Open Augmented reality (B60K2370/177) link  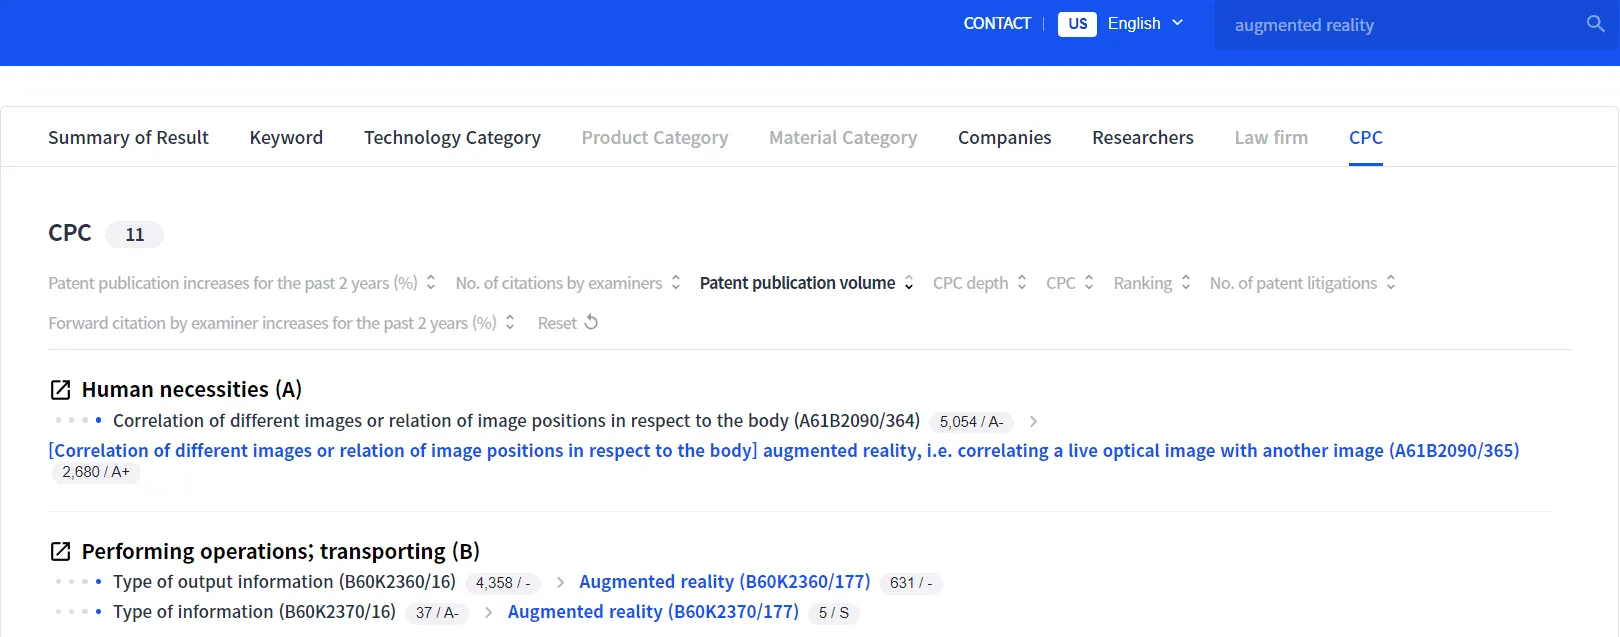pos(652,612)
